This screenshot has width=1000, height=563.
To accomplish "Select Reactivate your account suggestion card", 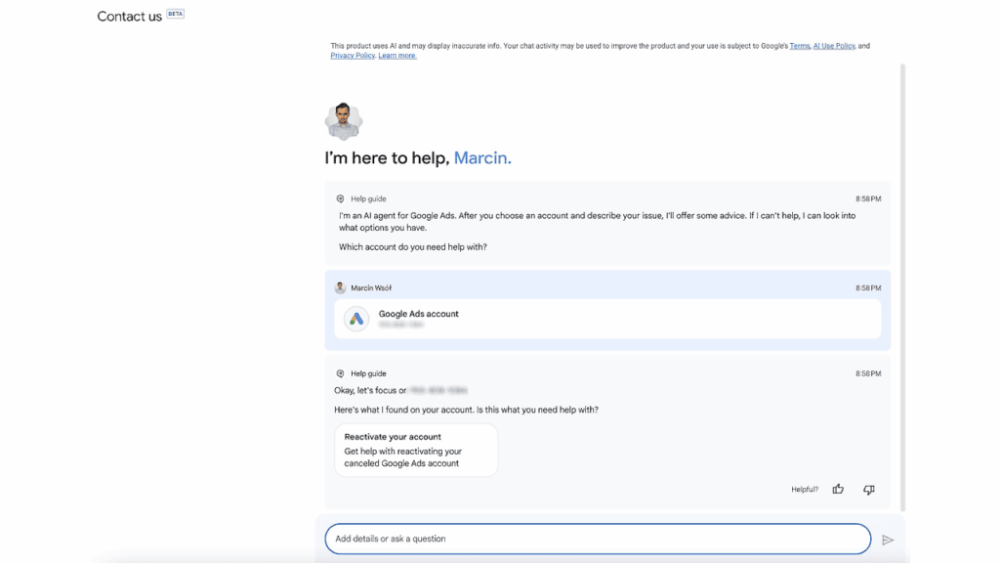I will click(x=415, y=450).
